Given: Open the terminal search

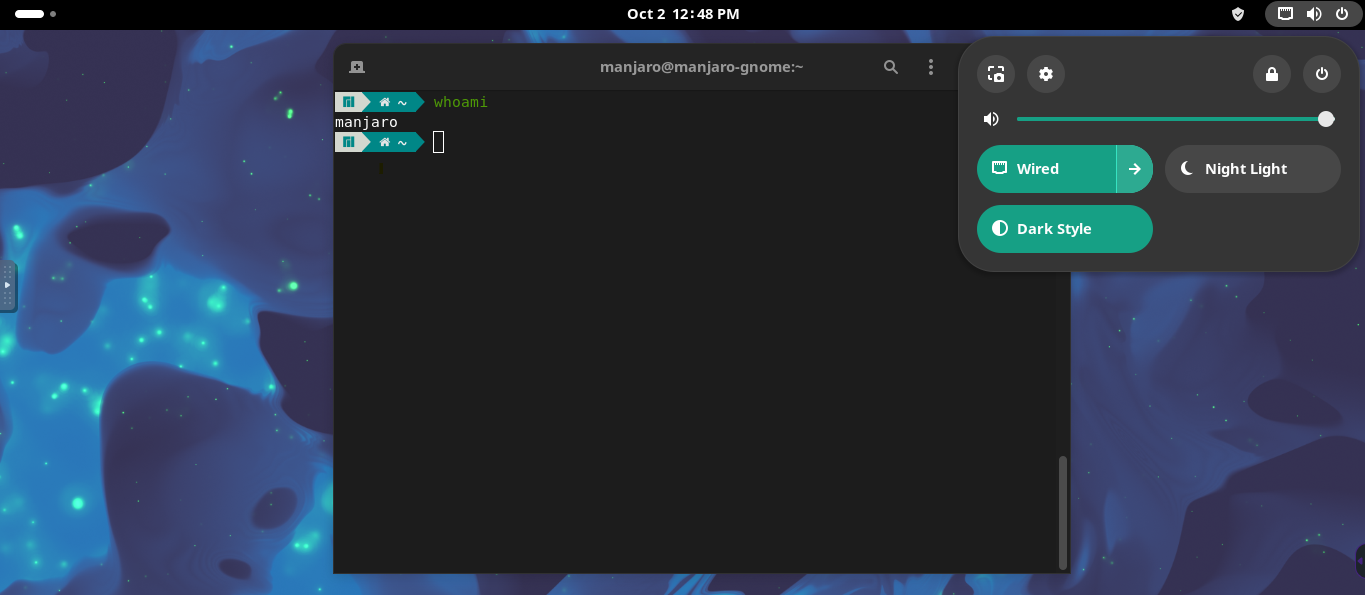Looking at the screenshot, I should [x=890, y=67].
